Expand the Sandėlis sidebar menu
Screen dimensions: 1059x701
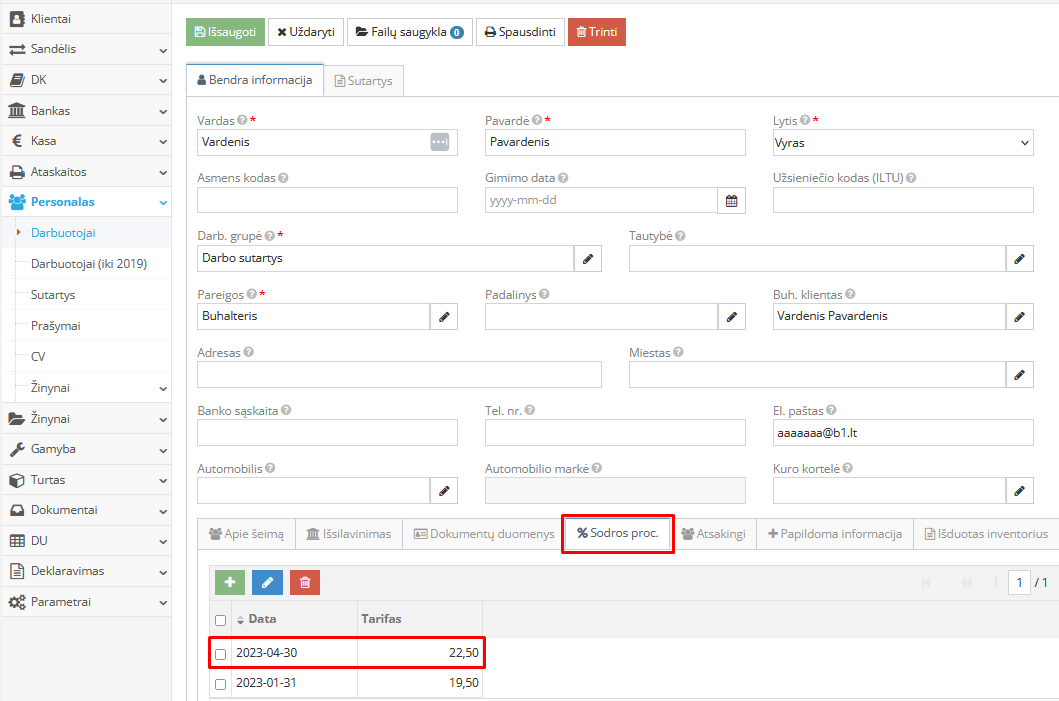click(x=85, y=49)
